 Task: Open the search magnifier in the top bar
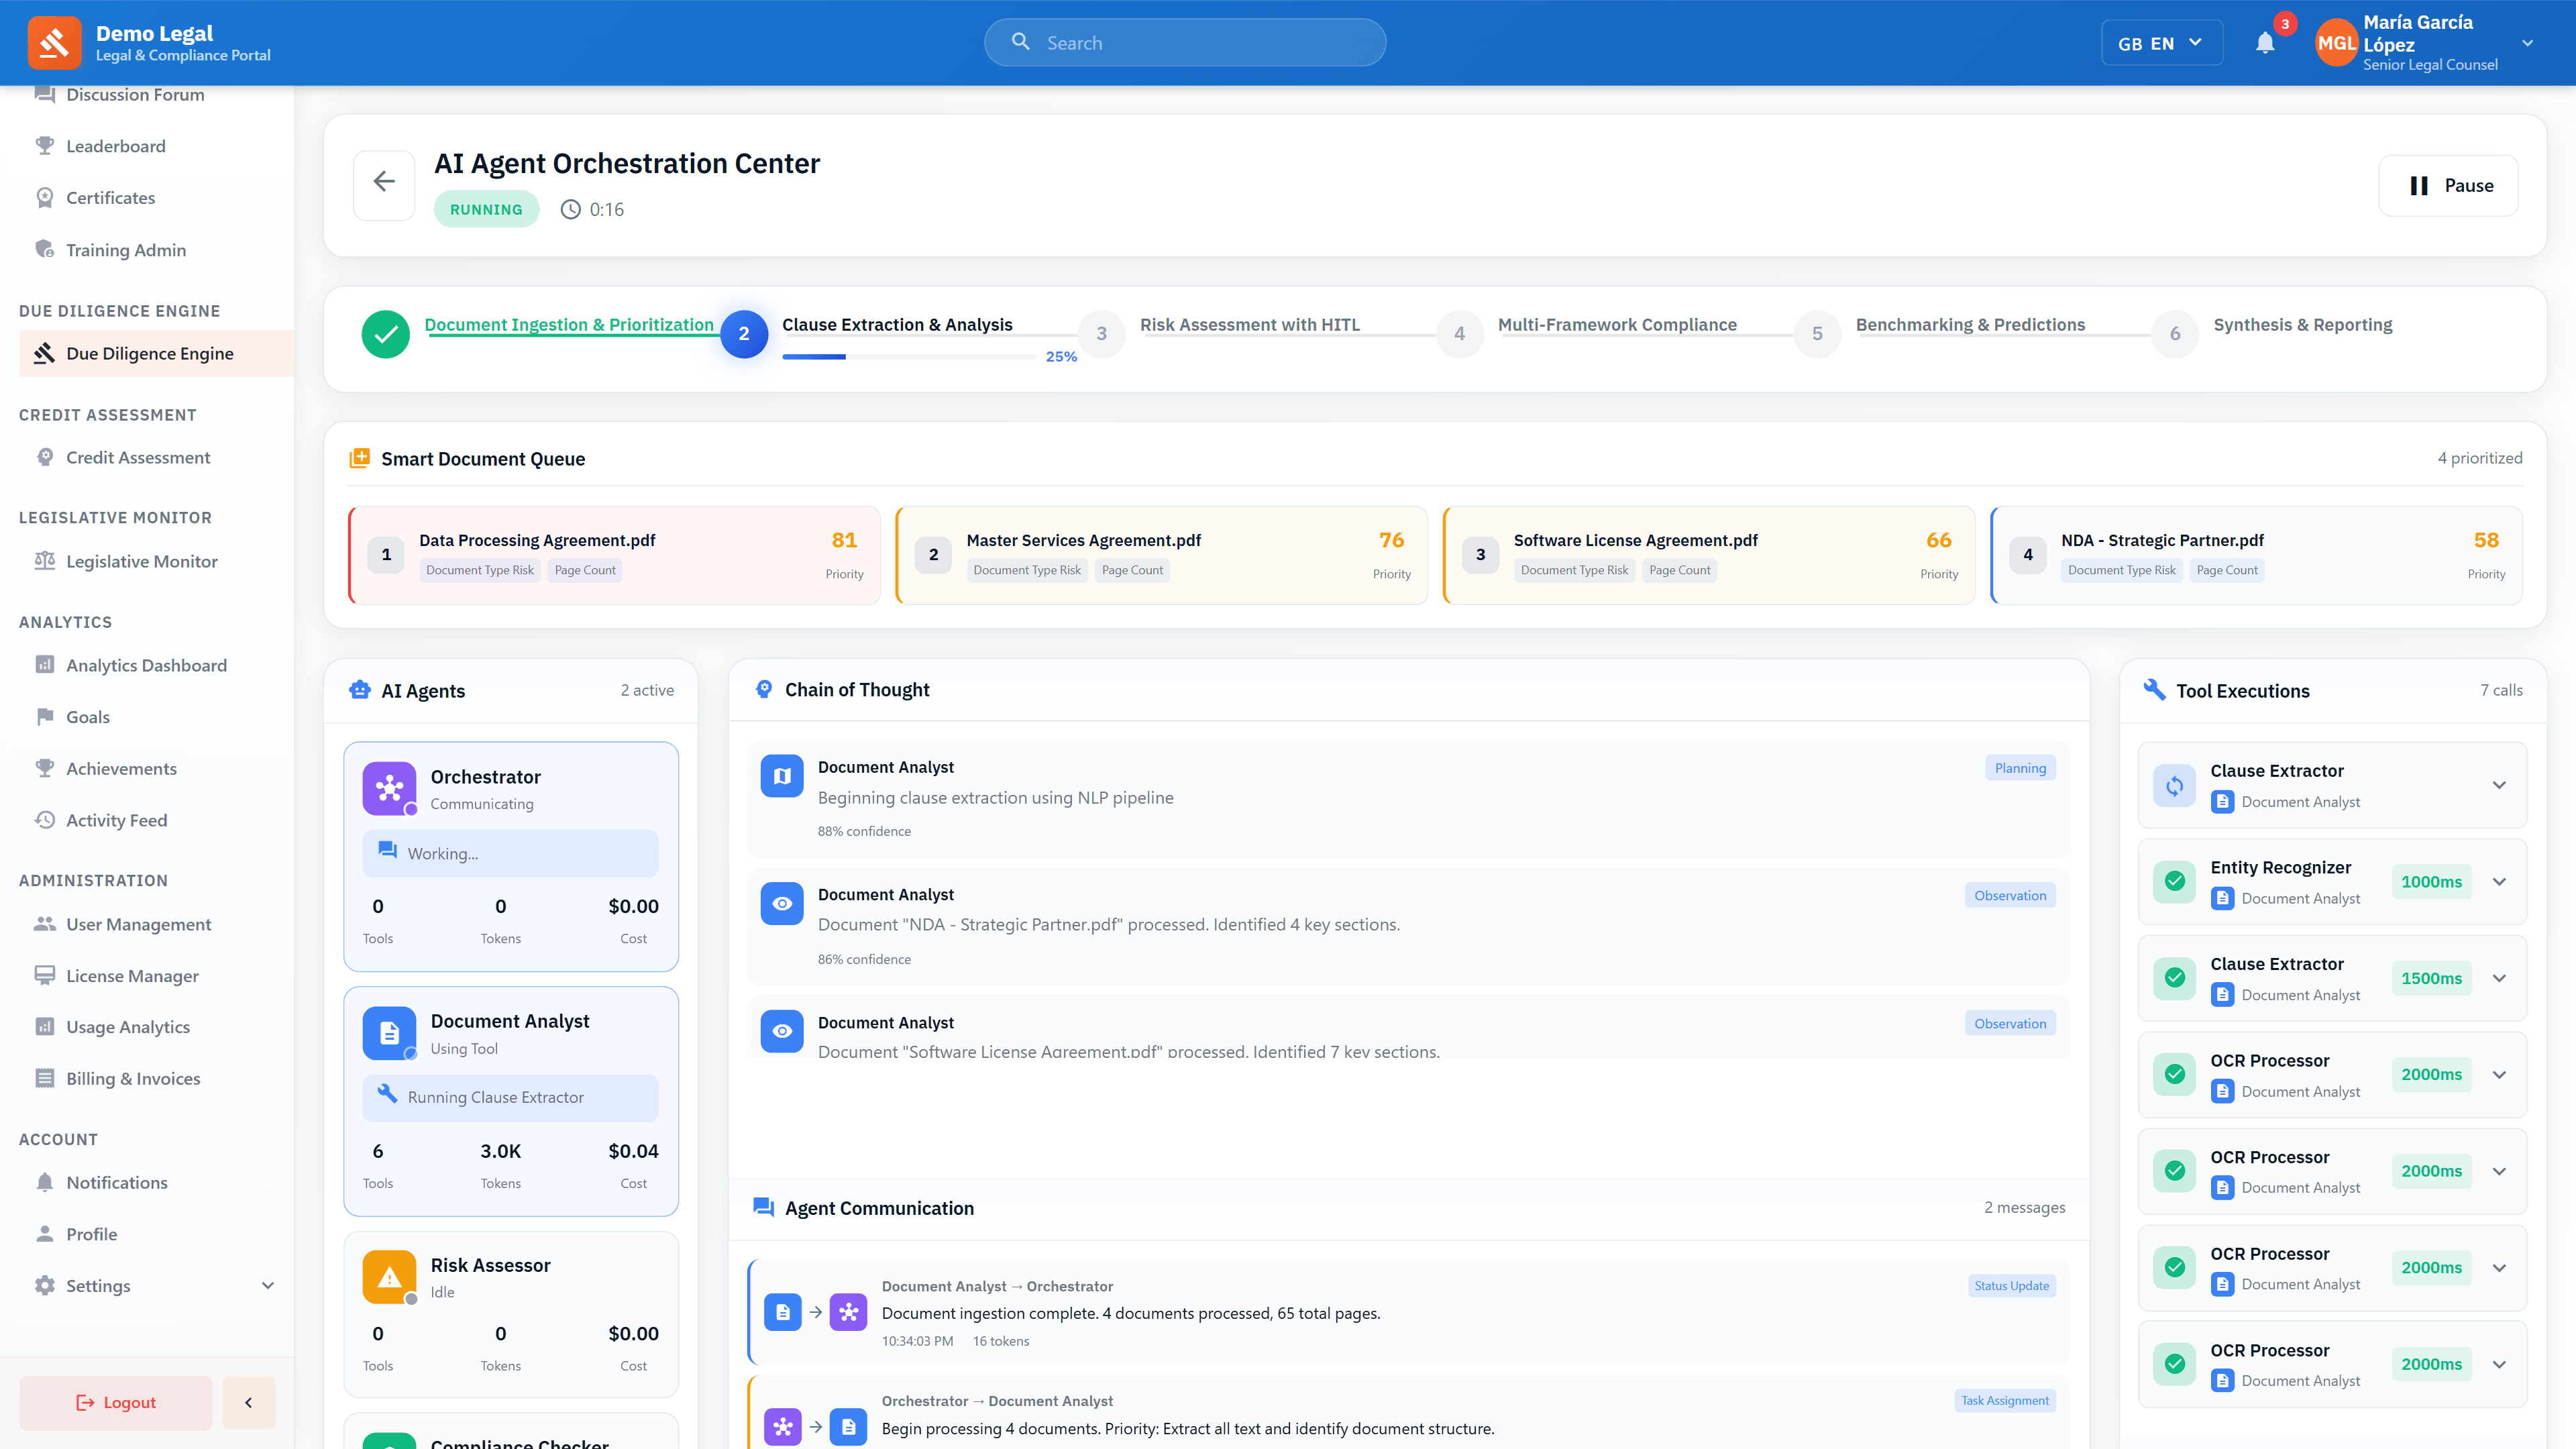coord(1020,42)
